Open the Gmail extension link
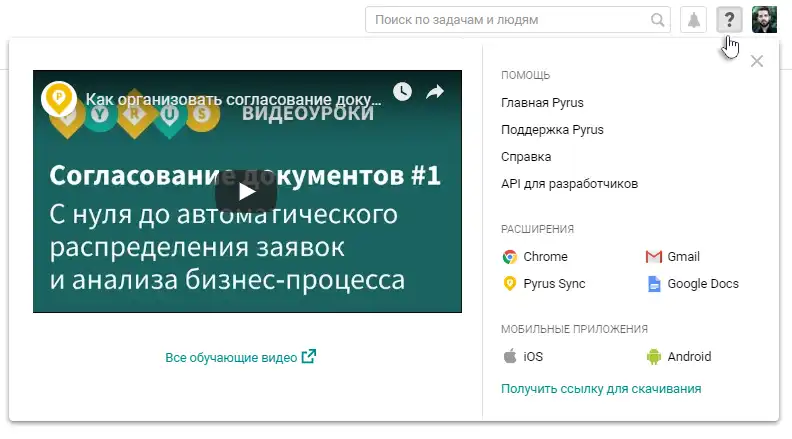 pos(683,257)
